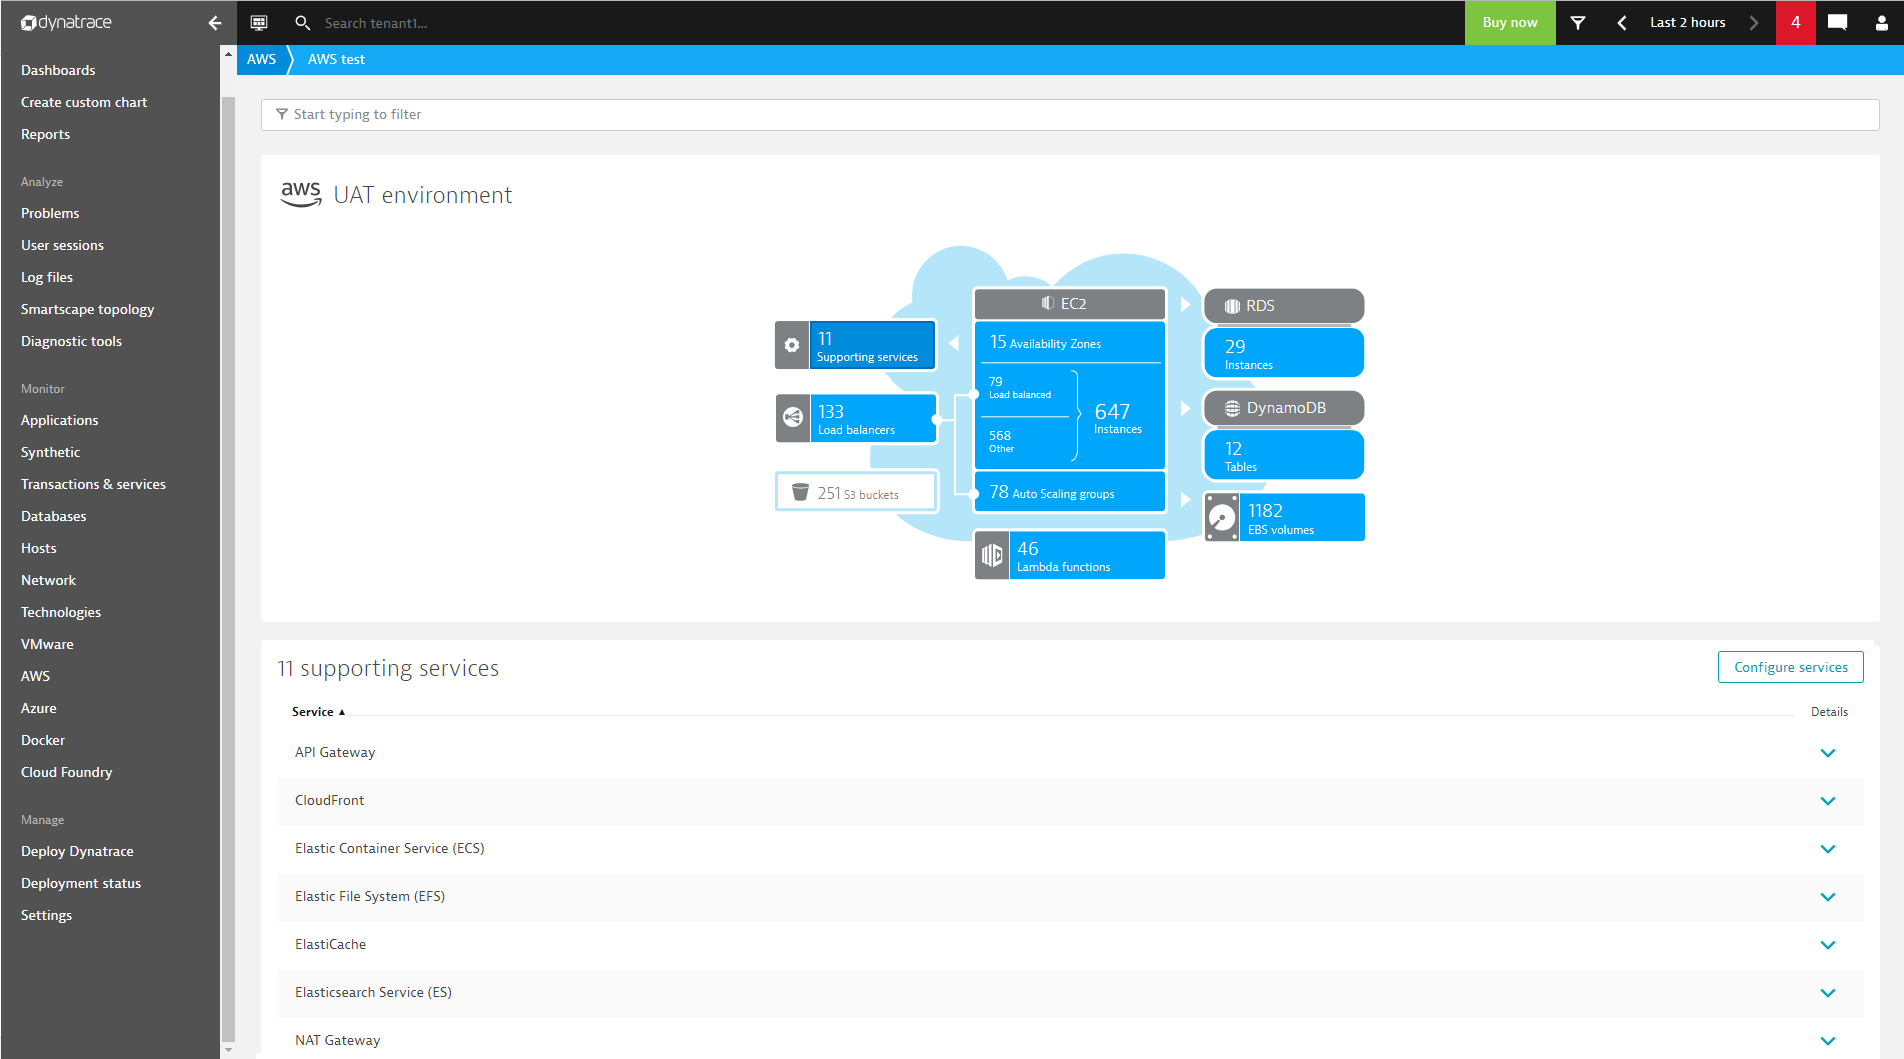Focus the Search tenant1 field
The height and width of the screenshot is (1059, 1904).
coord(375,22)
